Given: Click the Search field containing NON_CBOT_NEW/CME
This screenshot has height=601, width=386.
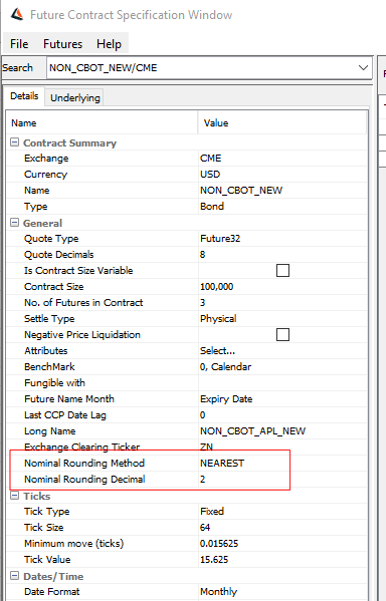Looking at the screenshot, I should click(x=209, y=68).
